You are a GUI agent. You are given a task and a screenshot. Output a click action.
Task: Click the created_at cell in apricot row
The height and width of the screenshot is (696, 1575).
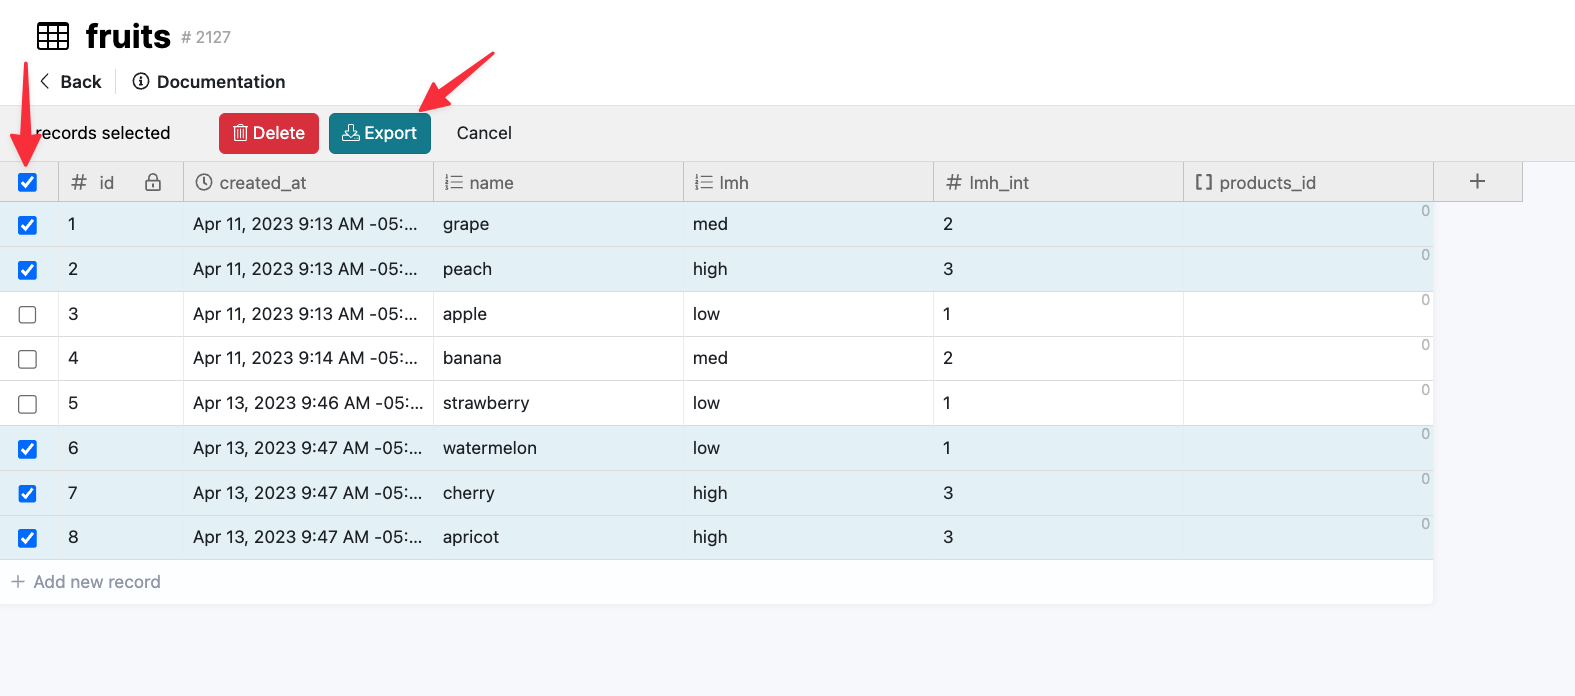click(x=308, y=537)
